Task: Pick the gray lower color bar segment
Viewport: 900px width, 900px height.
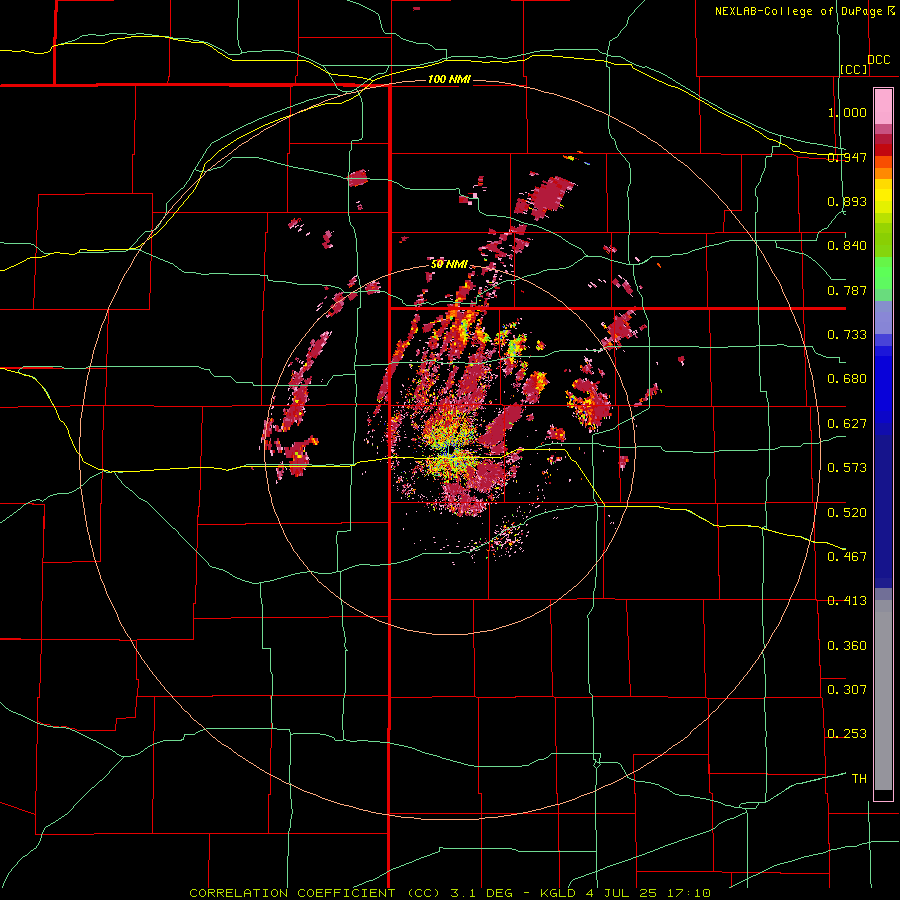Action: [x=883, y=695]
